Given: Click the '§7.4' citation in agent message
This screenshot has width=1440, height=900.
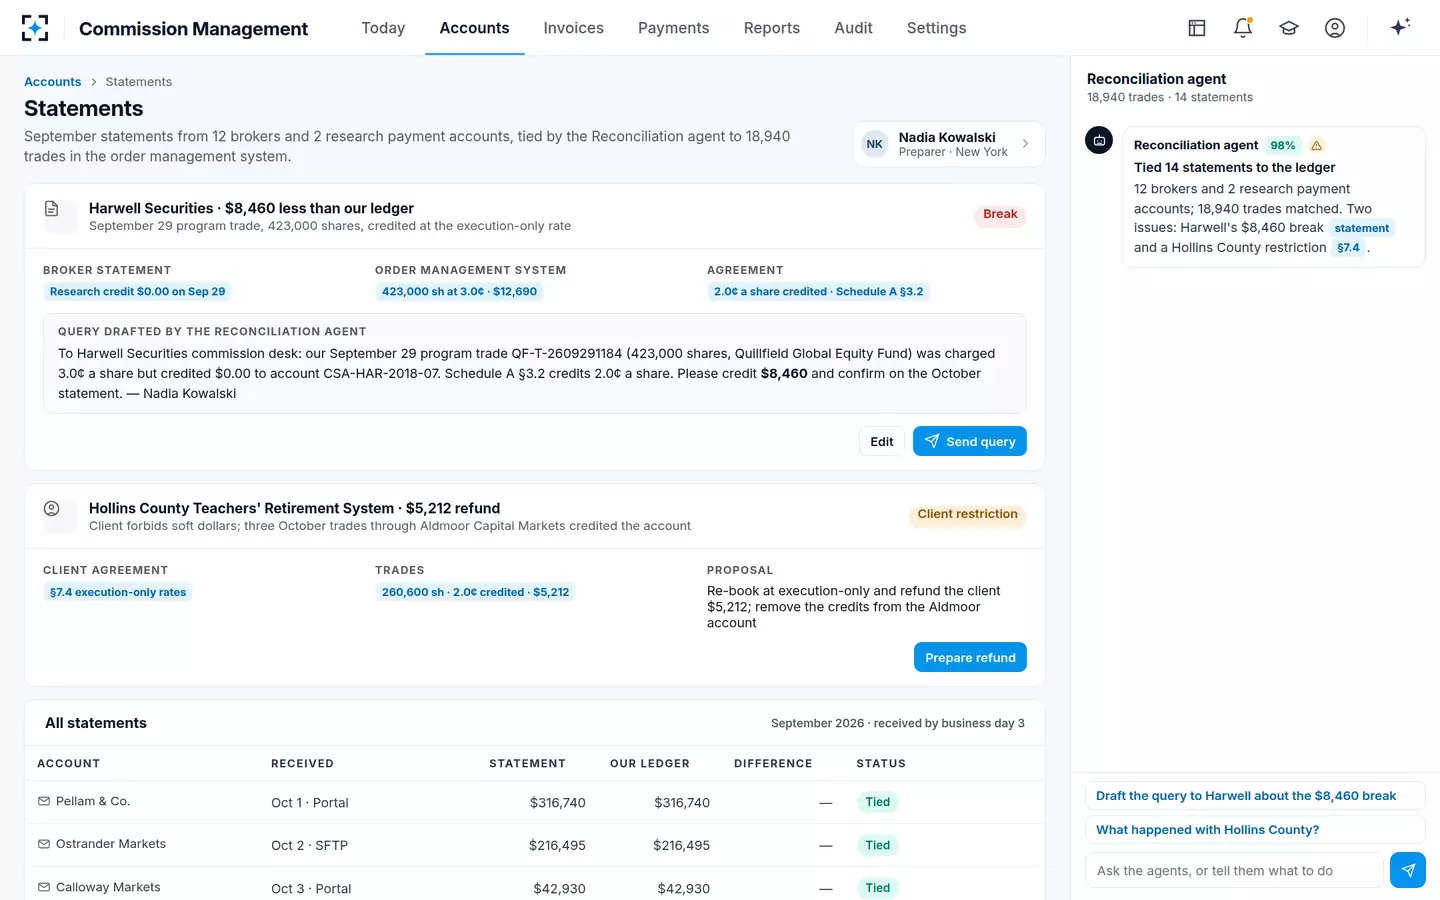Looking at the screenshot, I should pos(1349,248).
